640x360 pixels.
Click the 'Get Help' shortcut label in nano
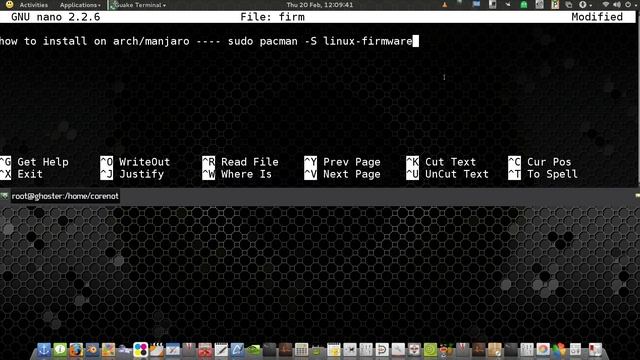click(x=43, y=162)
